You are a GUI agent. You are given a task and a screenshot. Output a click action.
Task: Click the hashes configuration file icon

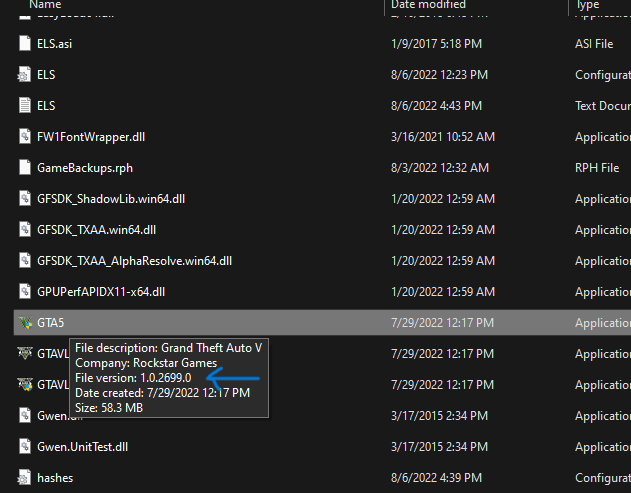(25, 477)
